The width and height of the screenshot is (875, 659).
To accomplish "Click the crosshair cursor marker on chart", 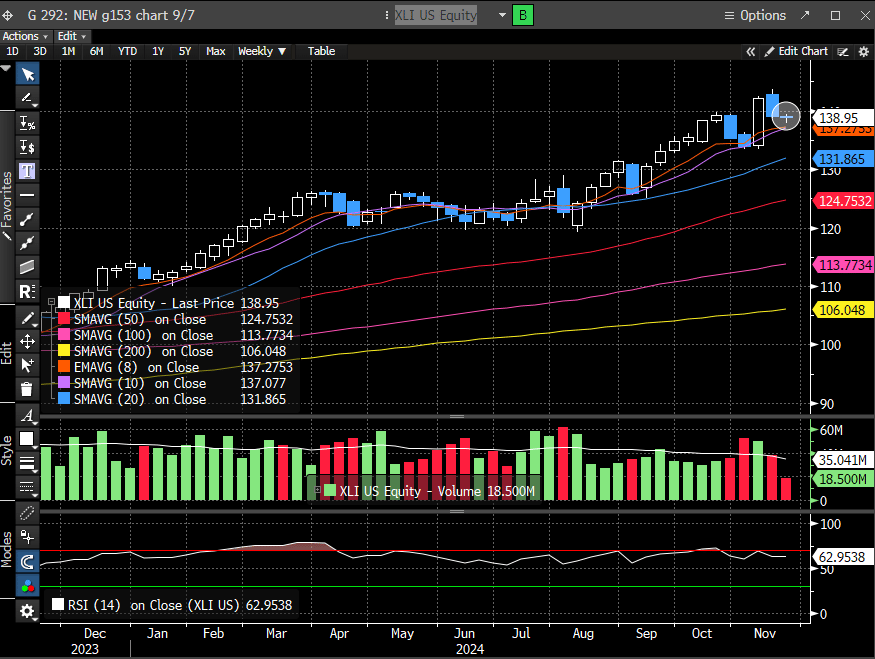I will 786,117.
